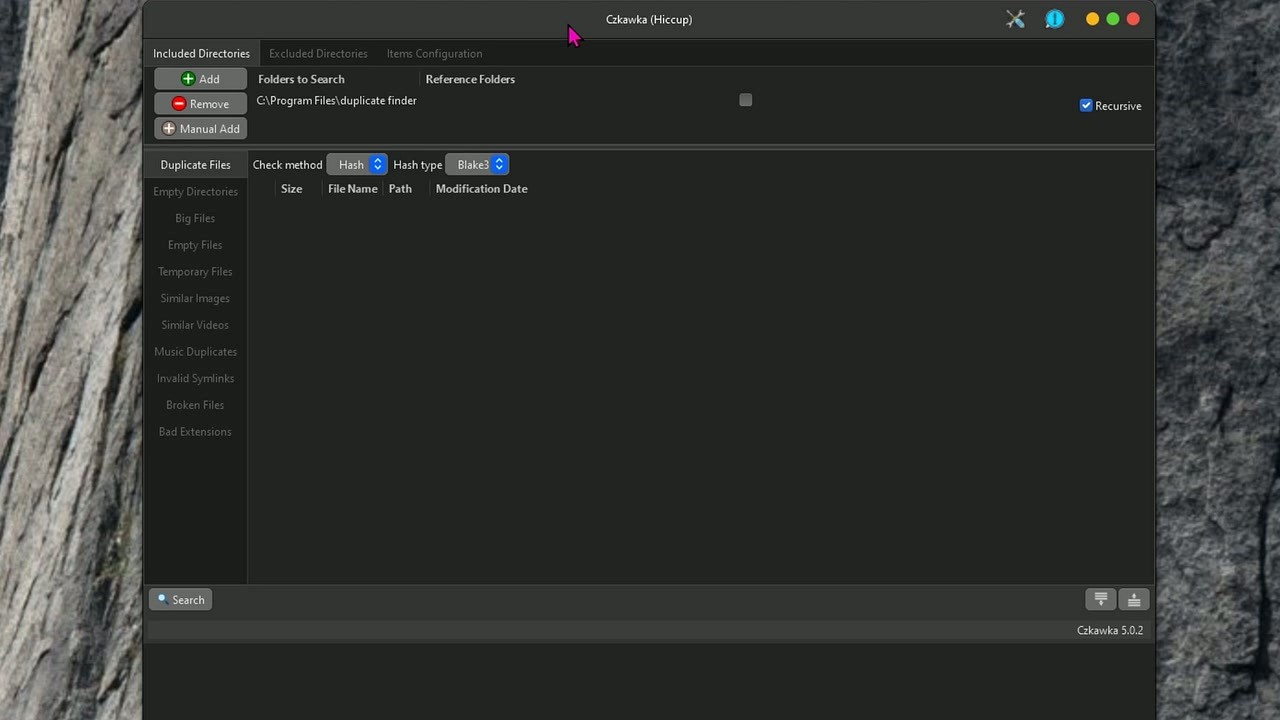This screenshot has height=720, width=1280.
Task: Open the Settings wrench icon
Action: [x=1015, y=19]
